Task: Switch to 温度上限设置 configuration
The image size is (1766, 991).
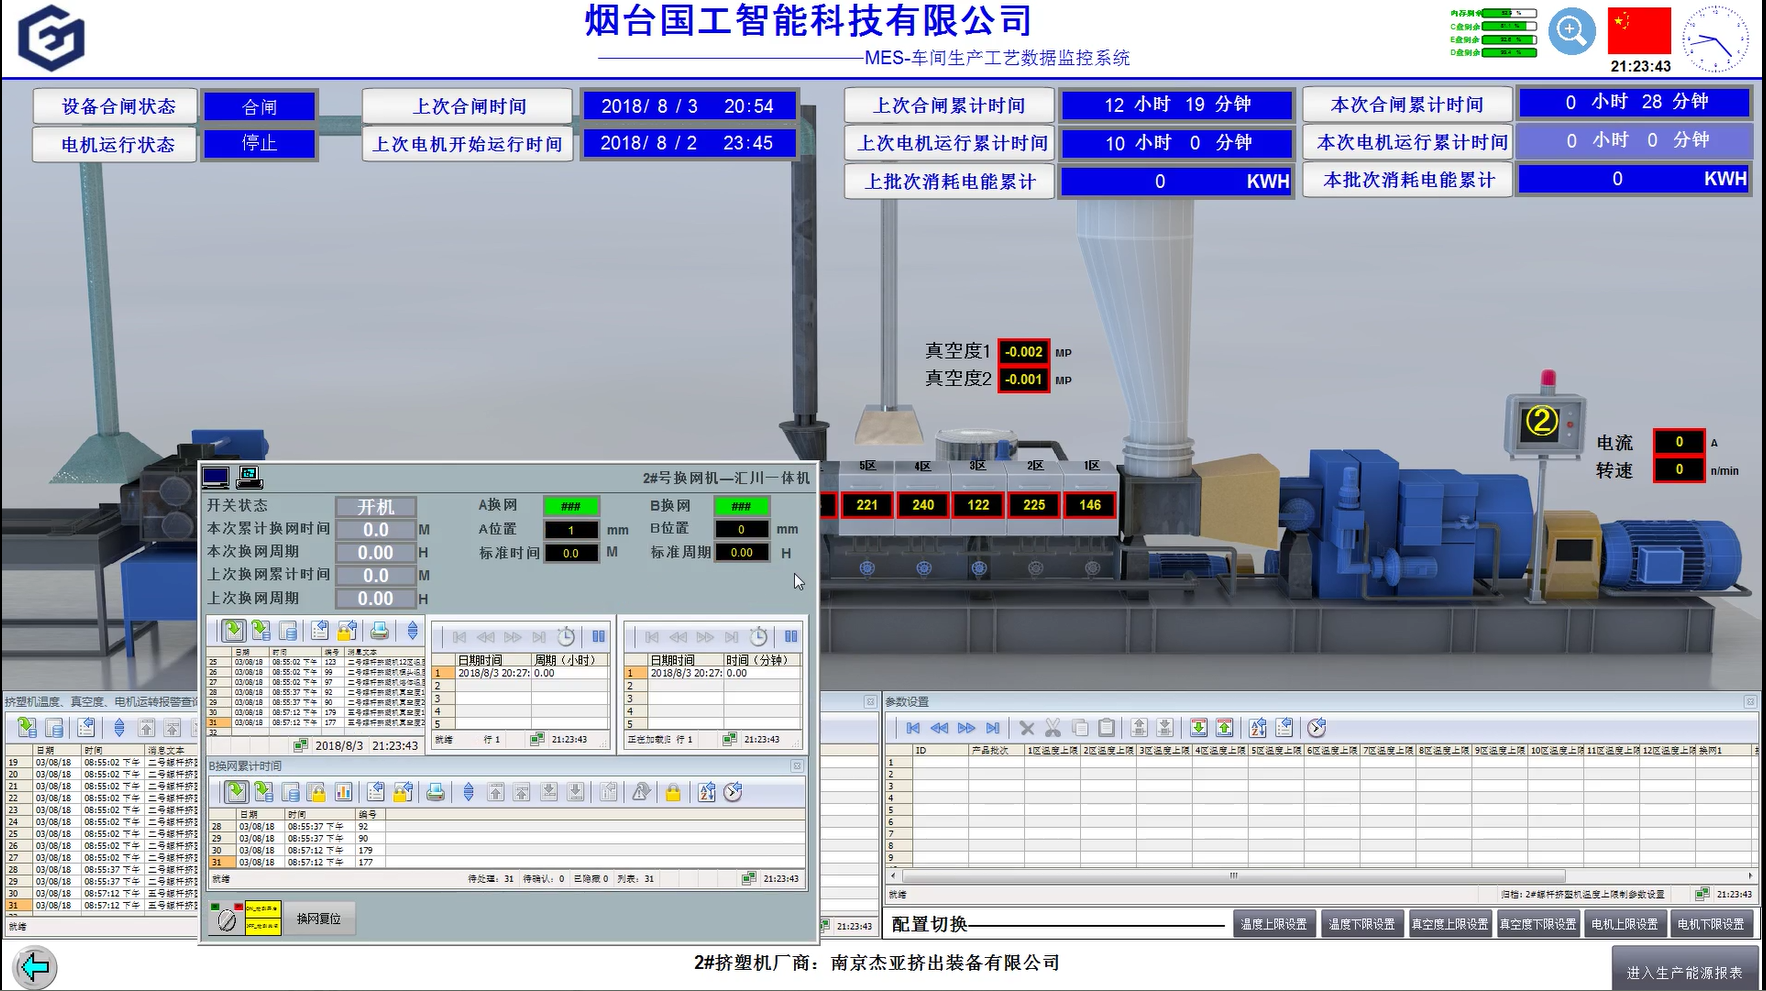Action: tap(1274, 924)
